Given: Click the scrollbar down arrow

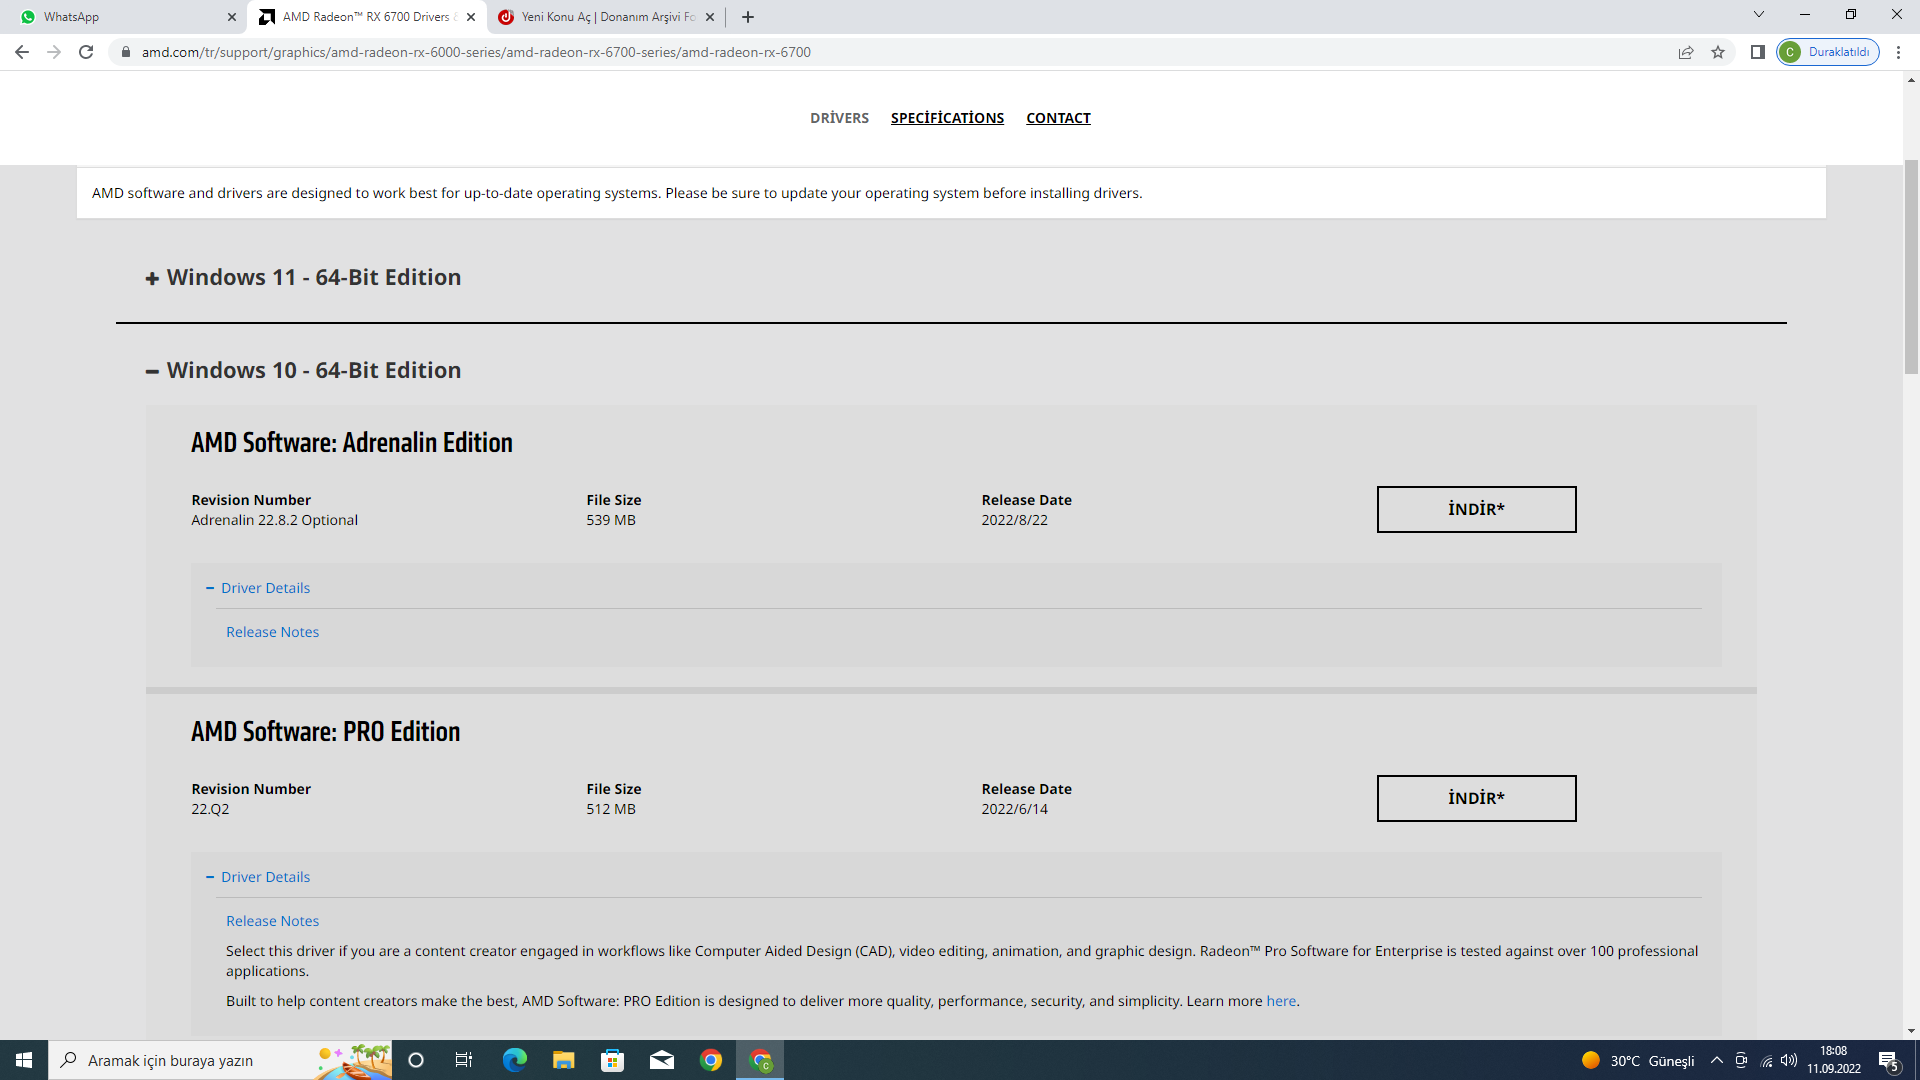Looking at the screenshot, I should click(x=1911, y=1031).
